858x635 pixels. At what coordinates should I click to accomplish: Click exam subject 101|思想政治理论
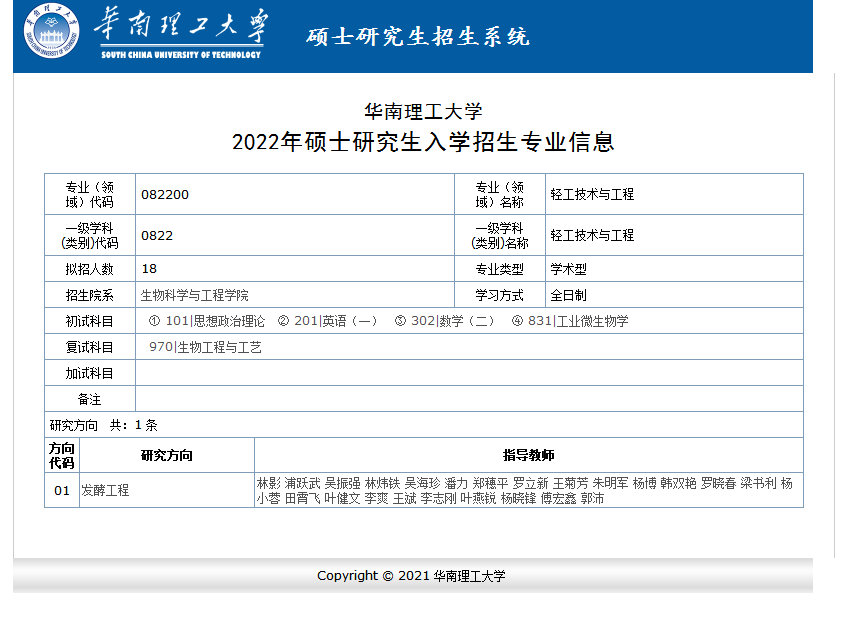(x=215, y=321)
